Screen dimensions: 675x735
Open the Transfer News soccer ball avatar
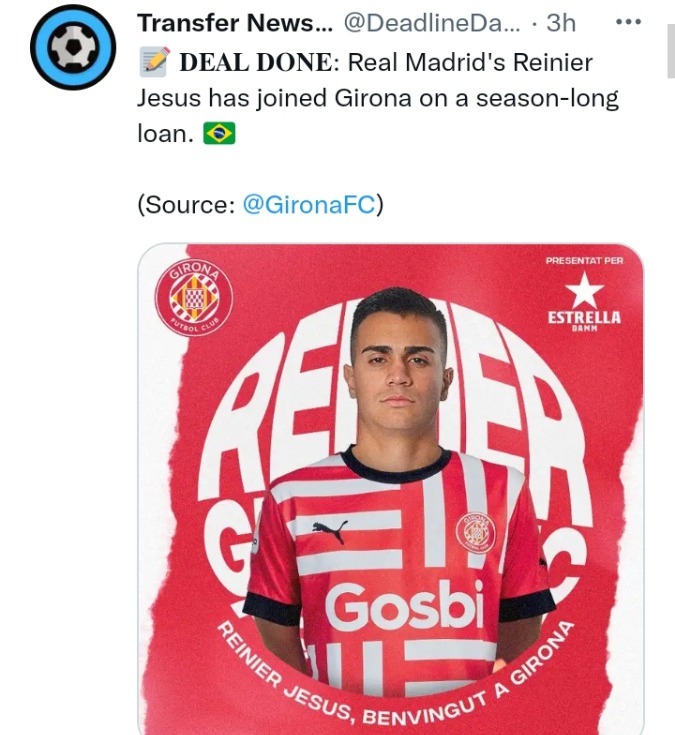pos(73,47)
